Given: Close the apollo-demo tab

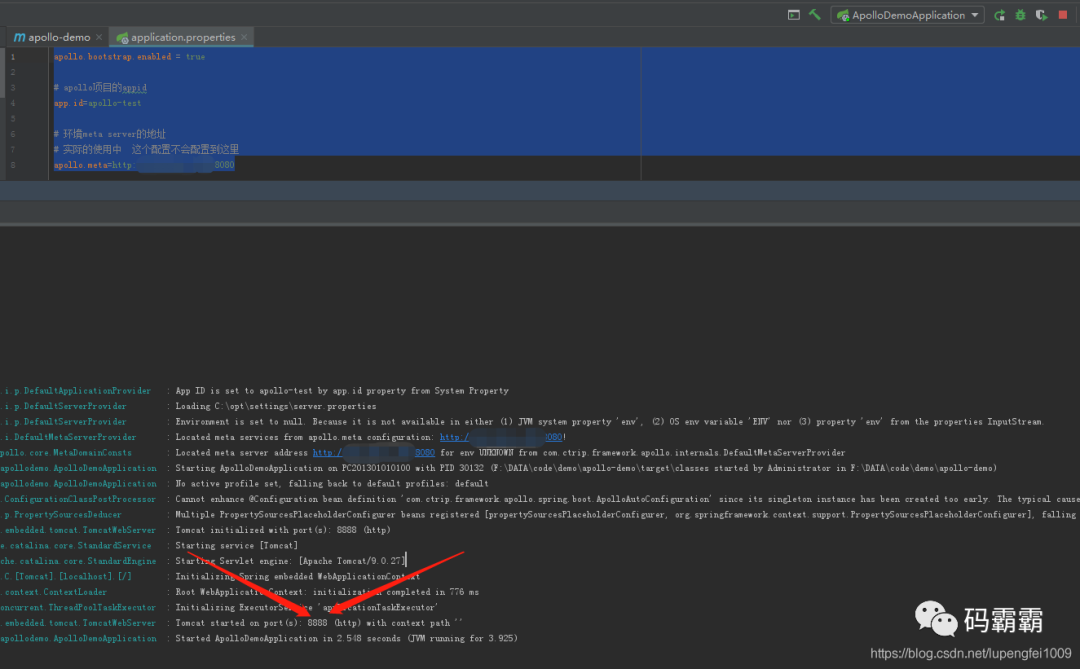Looking at the screenshot, I should (x=99, y=37).
